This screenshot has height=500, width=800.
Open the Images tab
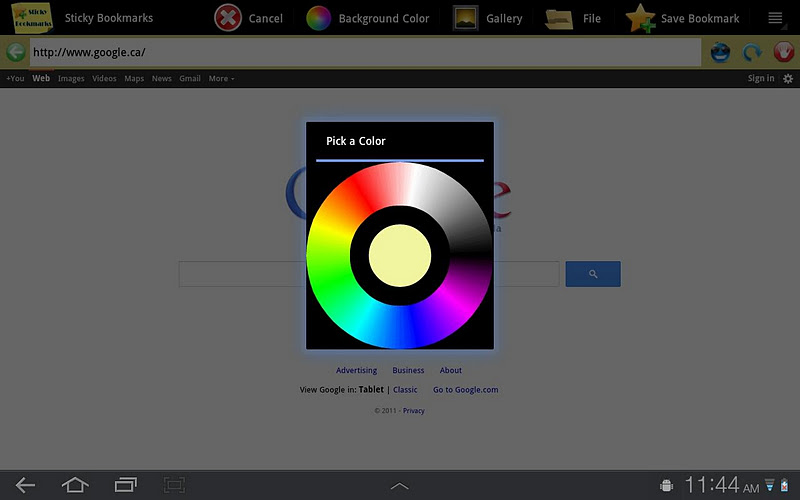[71, 79]
